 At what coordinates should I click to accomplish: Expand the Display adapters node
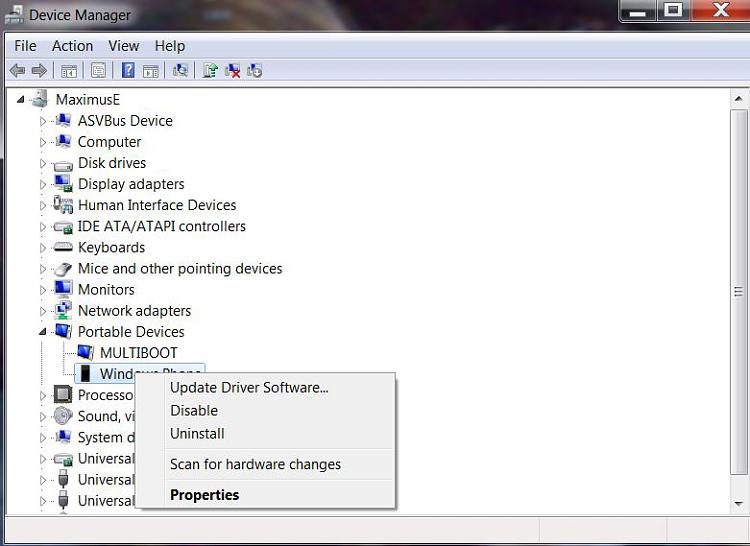(43, 185)
